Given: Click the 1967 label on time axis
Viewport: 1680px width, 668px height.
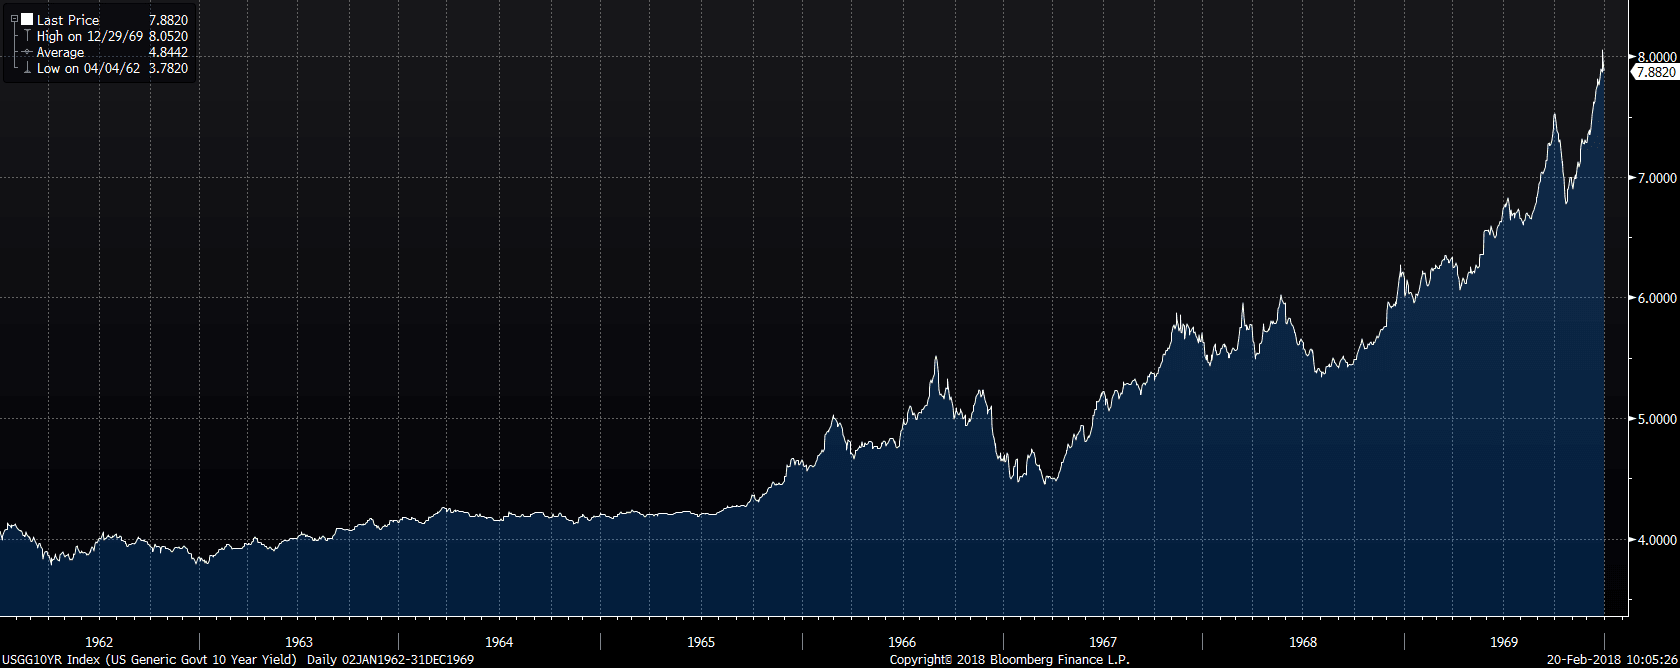Looking at the screenshot, I should [1103, 642].
